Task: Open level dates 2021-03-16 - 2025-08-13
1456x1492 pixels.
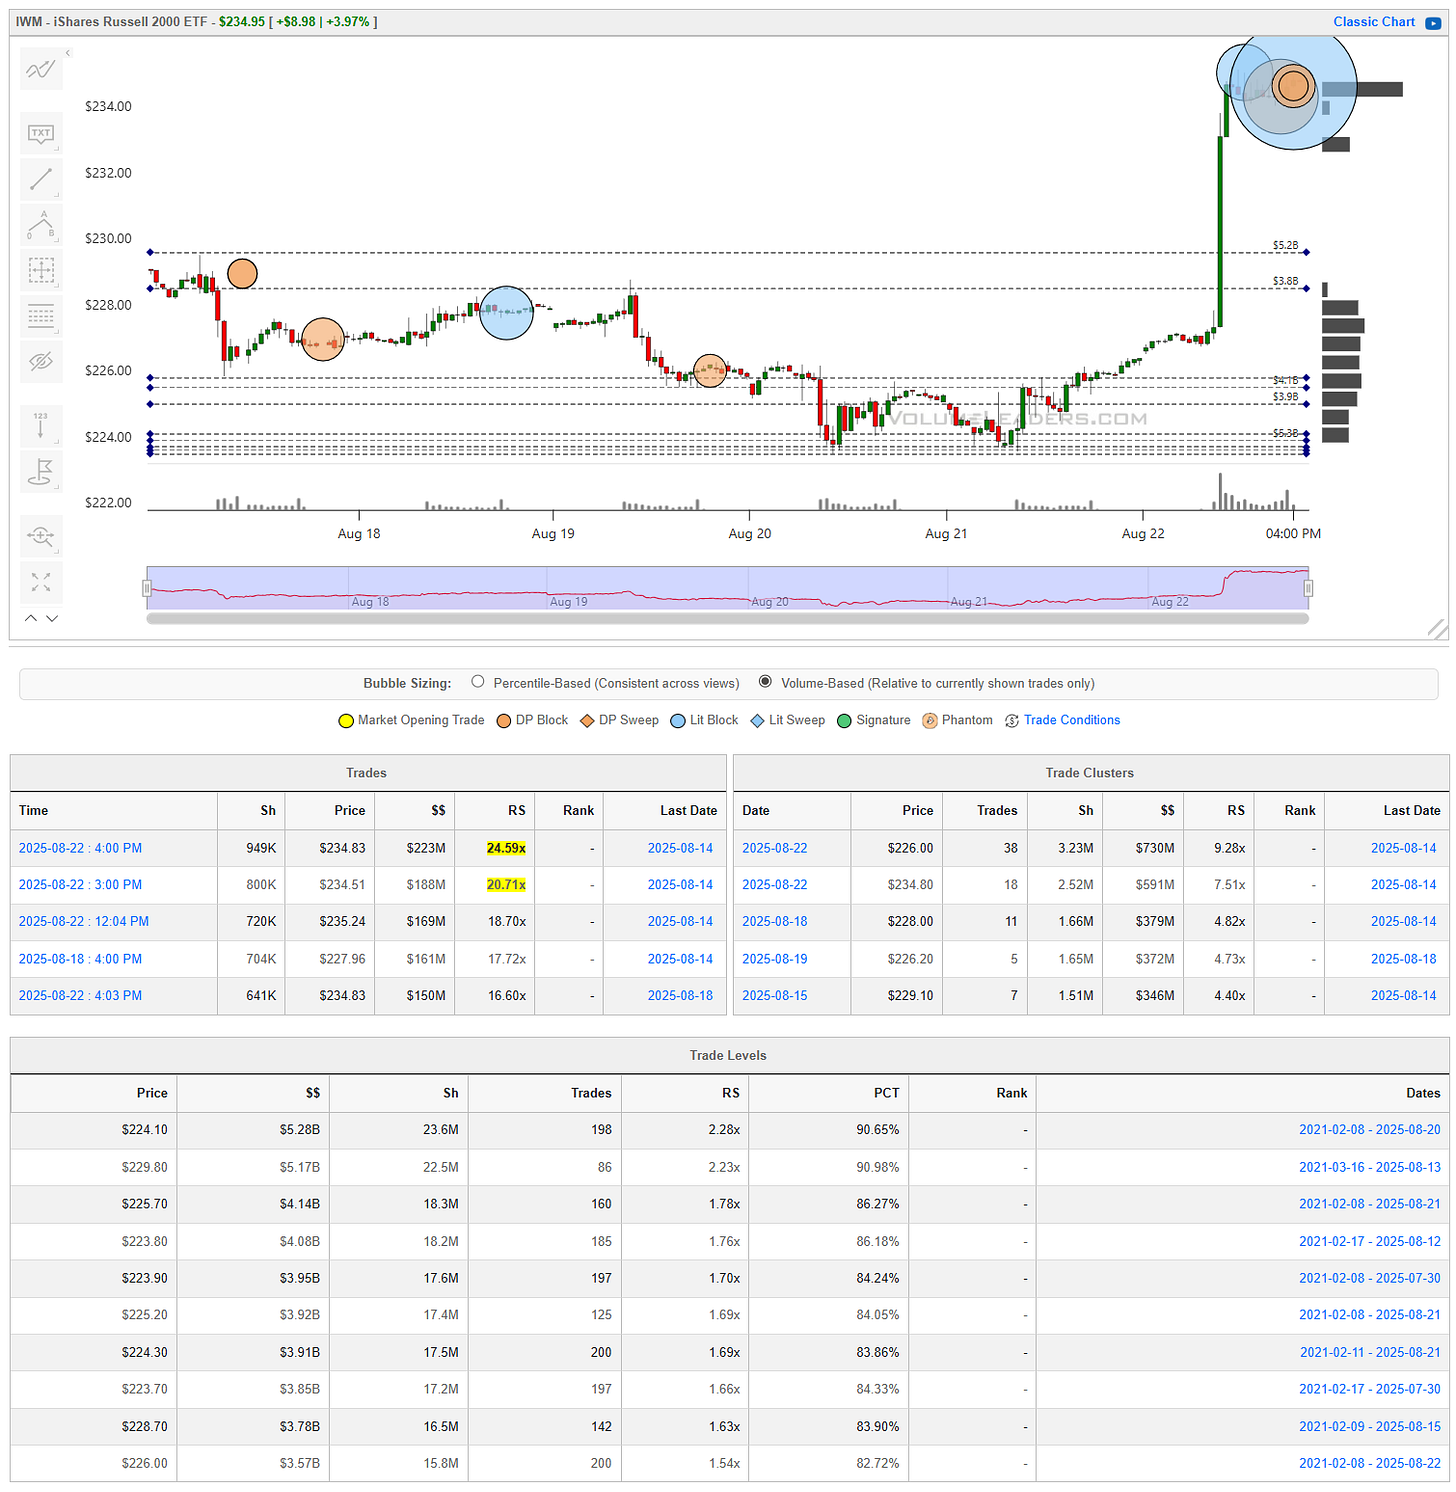Action: 1370,1167
